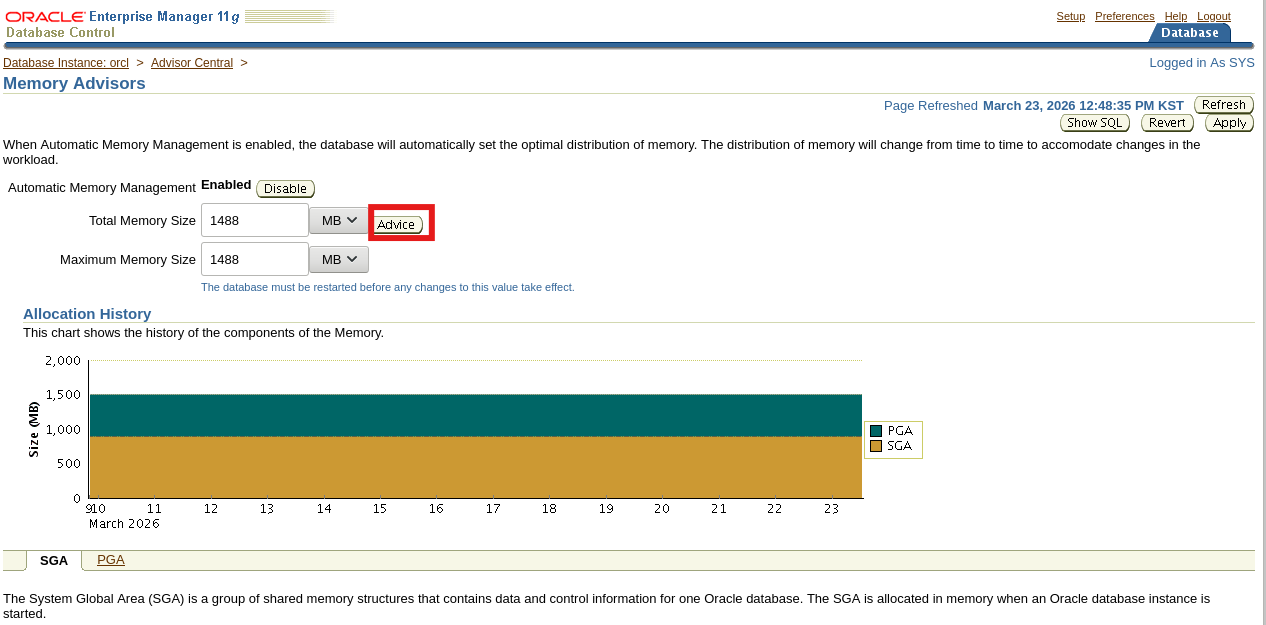Click the PGA legend color swatch

(x=876, y=431)
